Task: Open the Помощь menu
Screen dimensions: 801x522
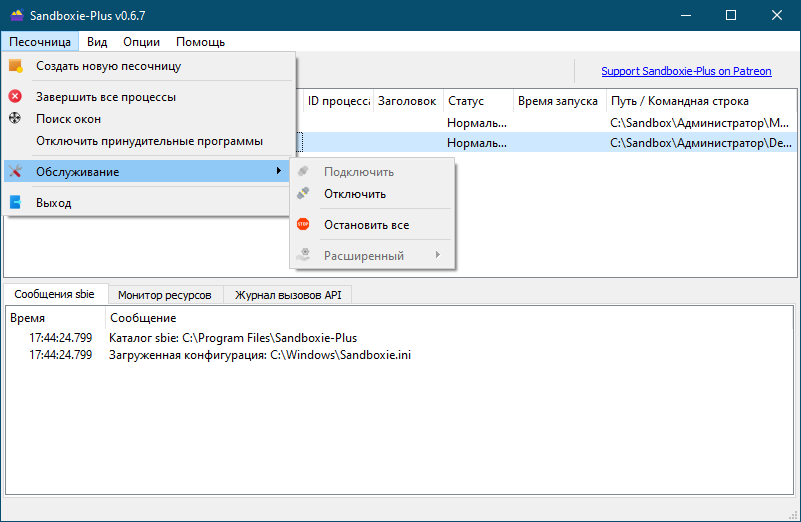Action: coord(200,42)
